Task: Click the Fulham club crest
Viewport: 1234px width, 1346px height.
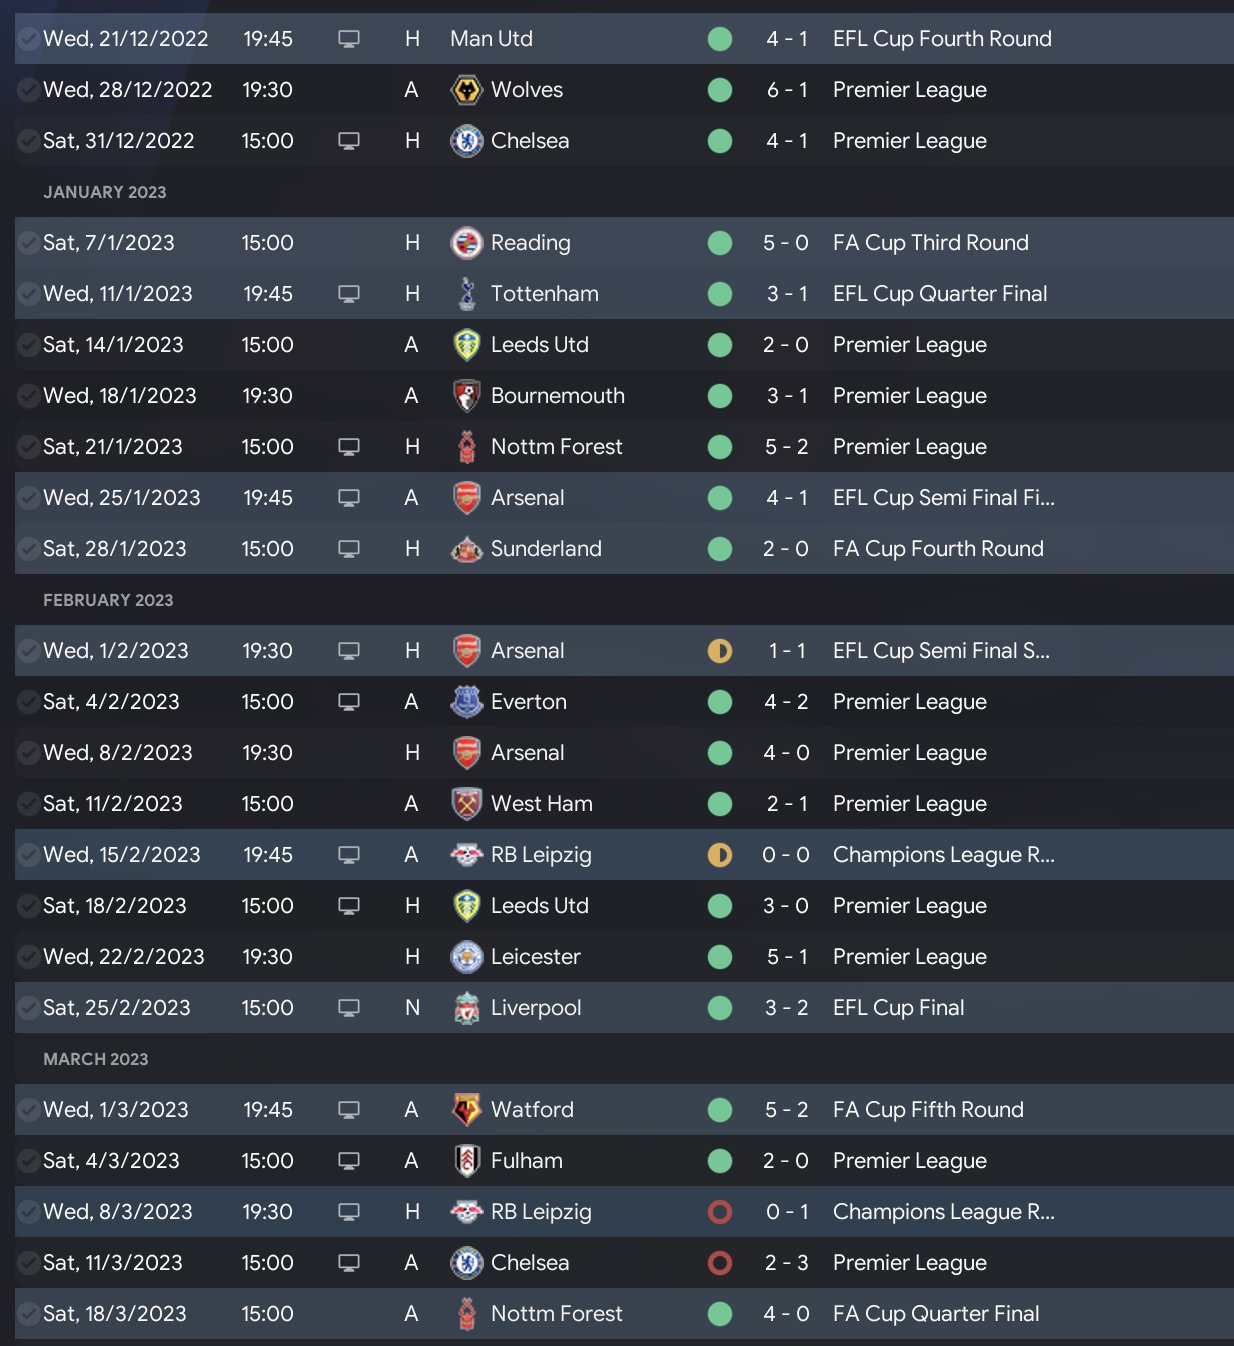Action: 466,1161
